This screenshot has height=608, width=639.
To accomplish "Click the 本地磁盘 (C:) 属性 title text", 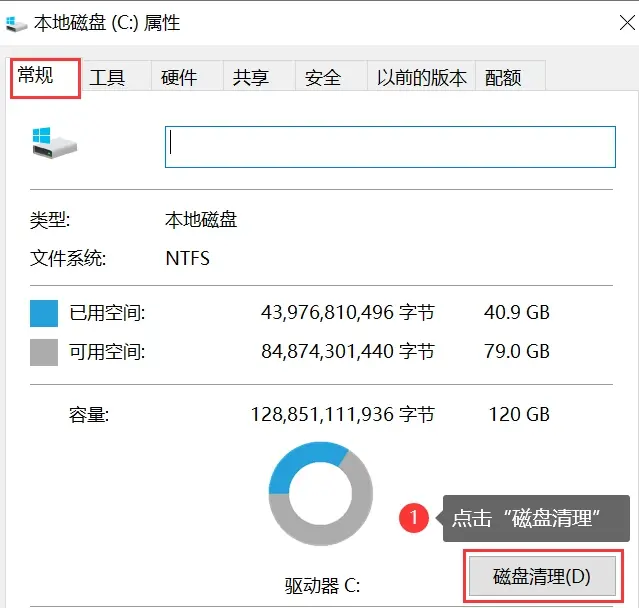I will coord(107,23).
